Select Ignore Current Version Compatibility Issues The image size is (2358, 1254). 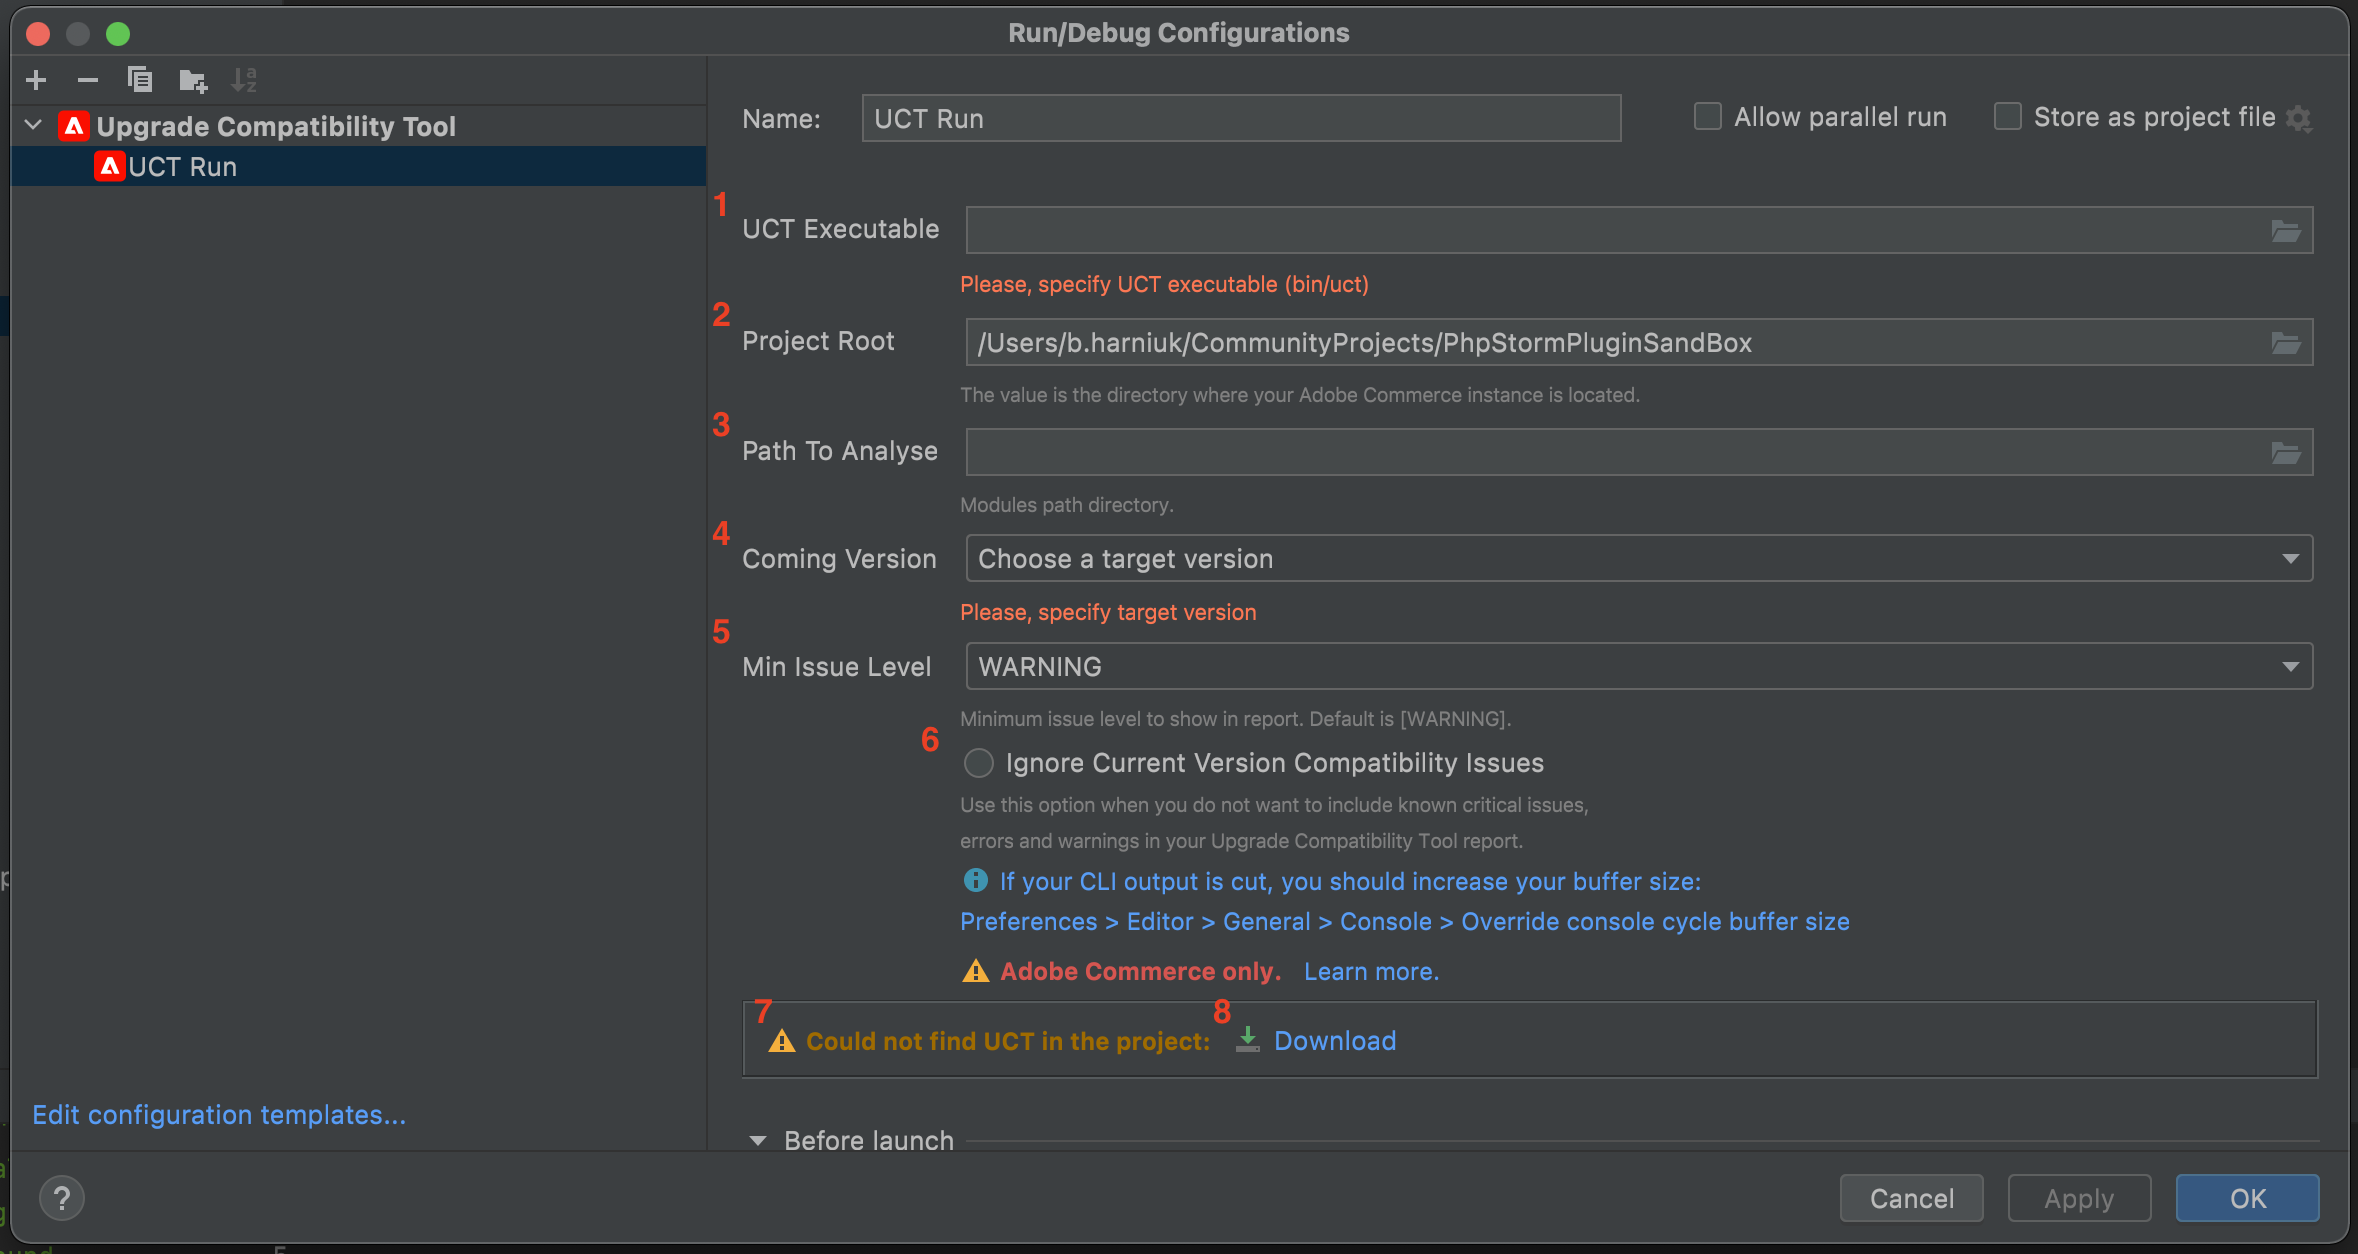tap(978, 763)
